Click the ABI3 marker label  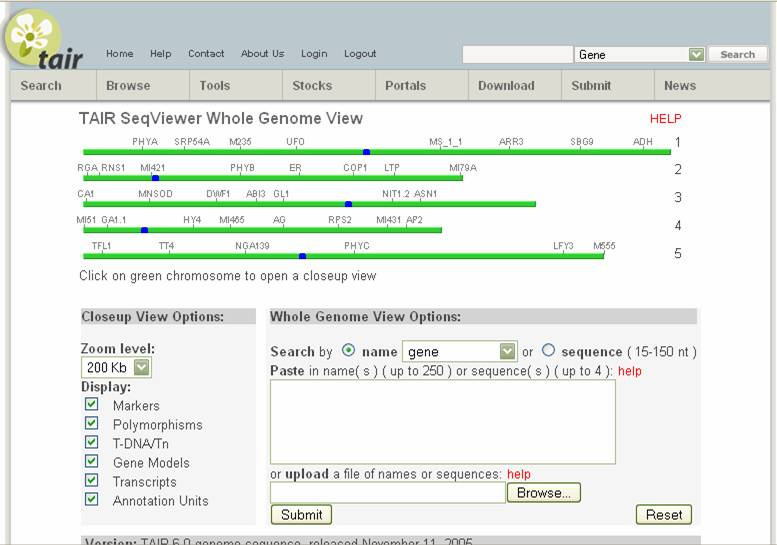pyautogui.click(x=256, y=194)
